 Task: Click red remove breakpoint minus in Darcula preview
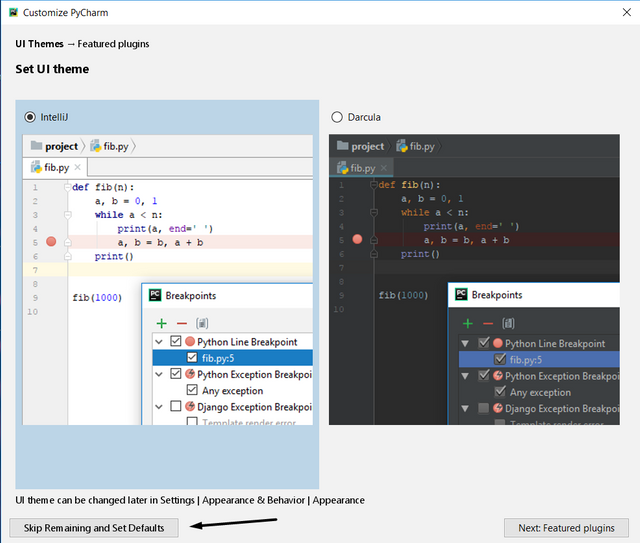point(488,323)
